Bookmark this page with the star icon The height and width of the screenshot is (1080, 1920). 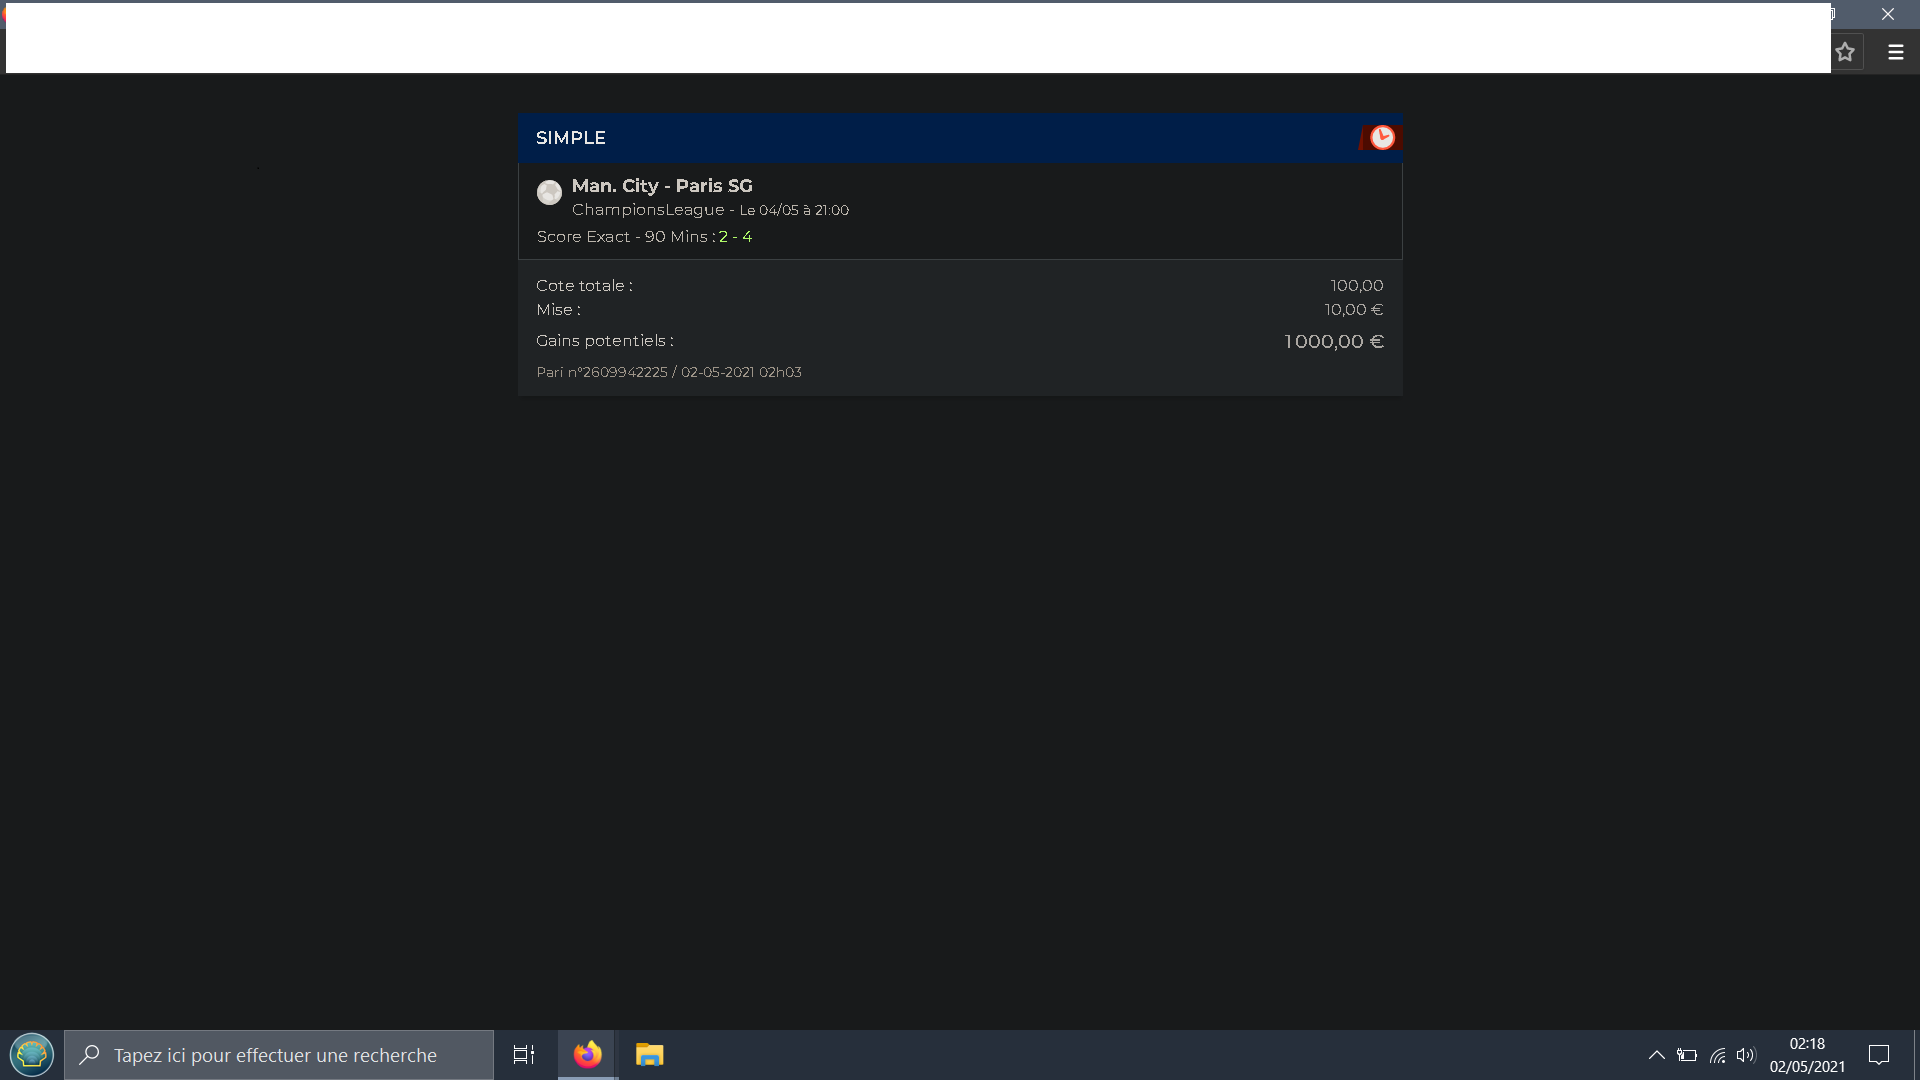pos(1845,52)
